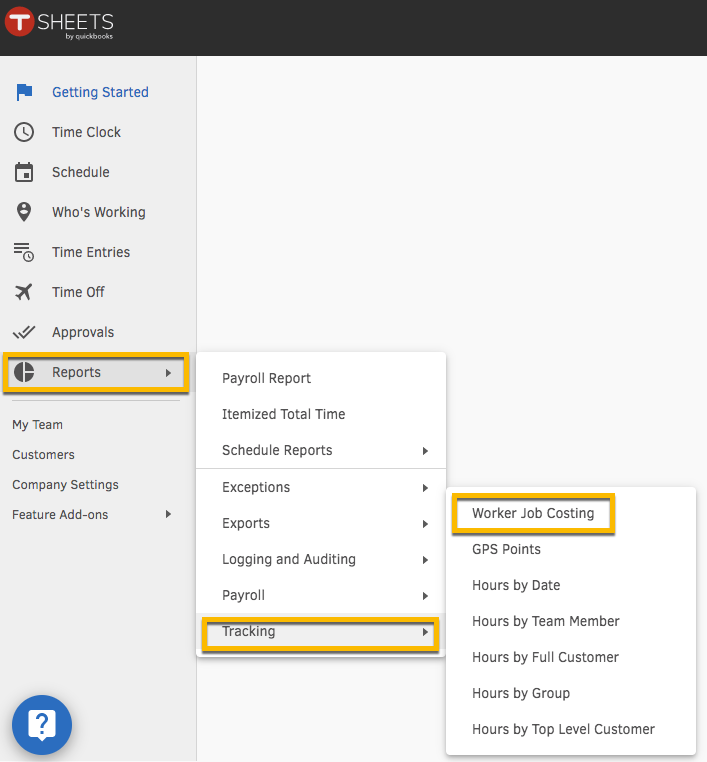Click the TSheets logo in header
The height and width of the screenshot is (762, 707).
click(x=59, y=23)
